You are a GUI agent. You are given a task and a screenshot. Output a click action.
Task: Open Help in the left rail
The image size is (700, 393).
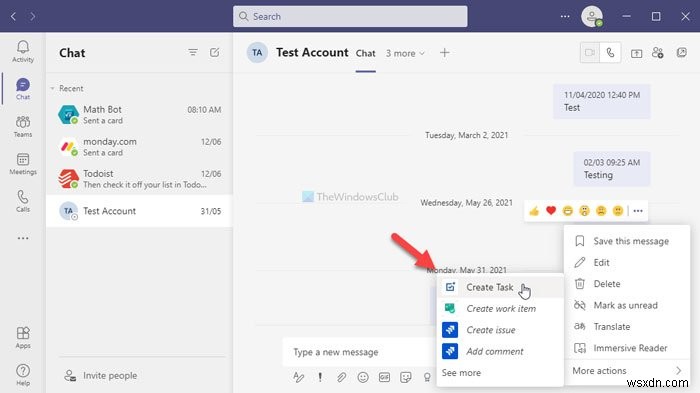pos(23,375)
